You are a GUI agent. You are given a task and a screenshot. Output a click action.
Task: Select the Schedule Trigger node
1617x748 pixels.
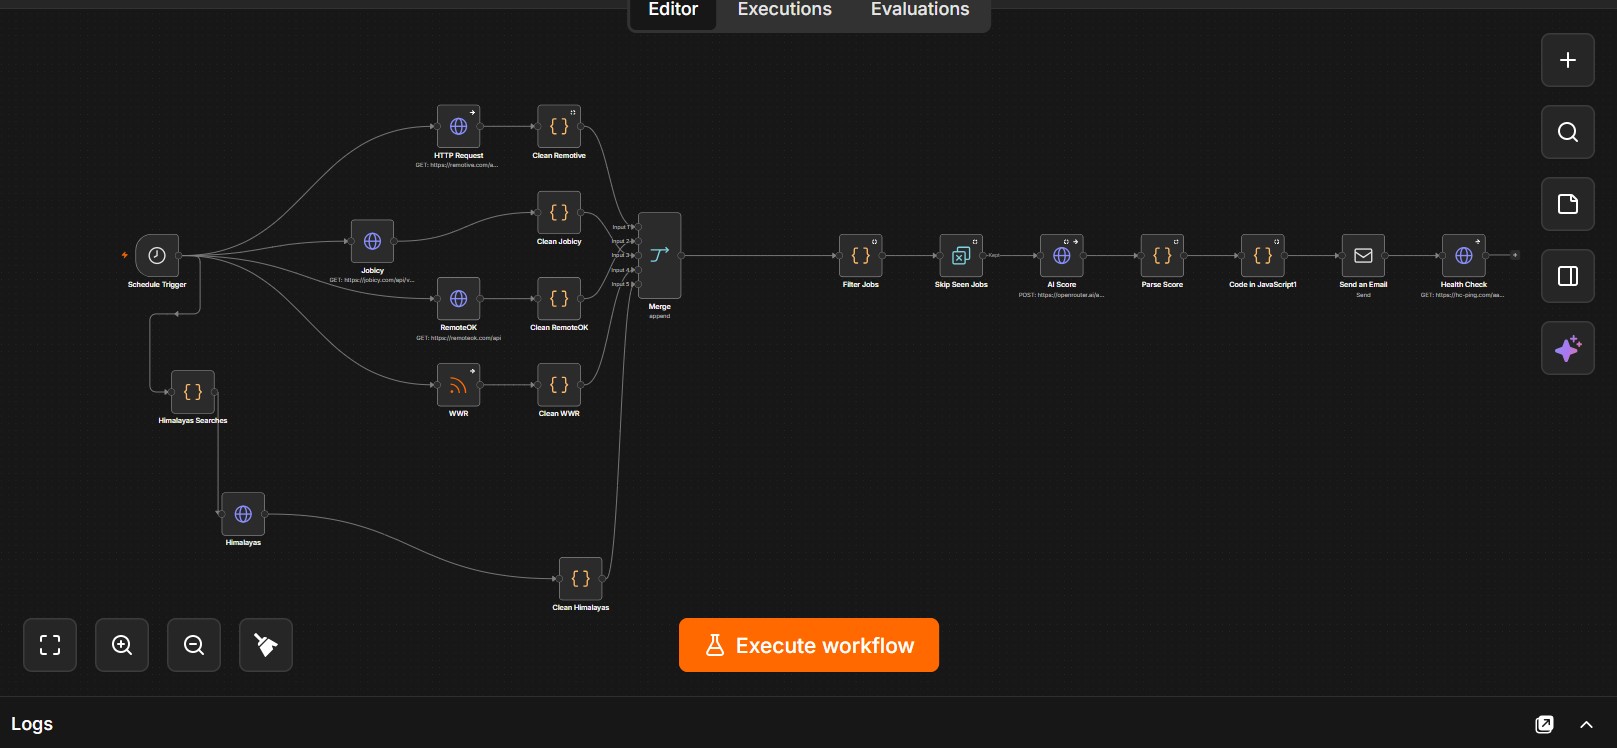point(157,256)
